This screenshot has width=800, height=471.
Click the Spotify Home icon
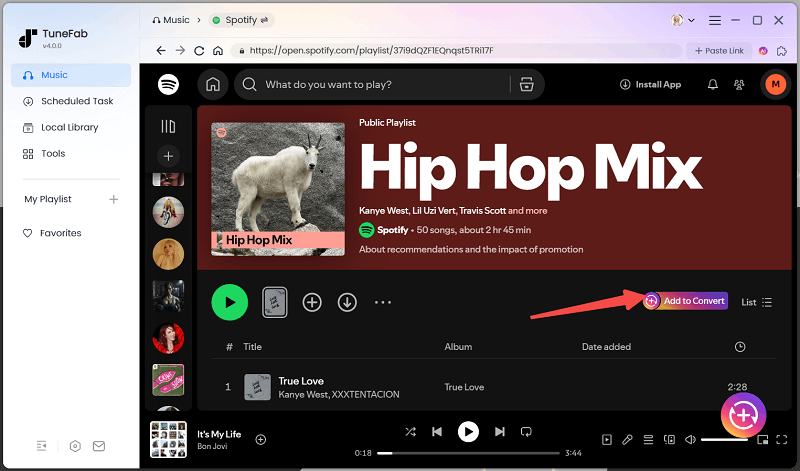point(213,85)
